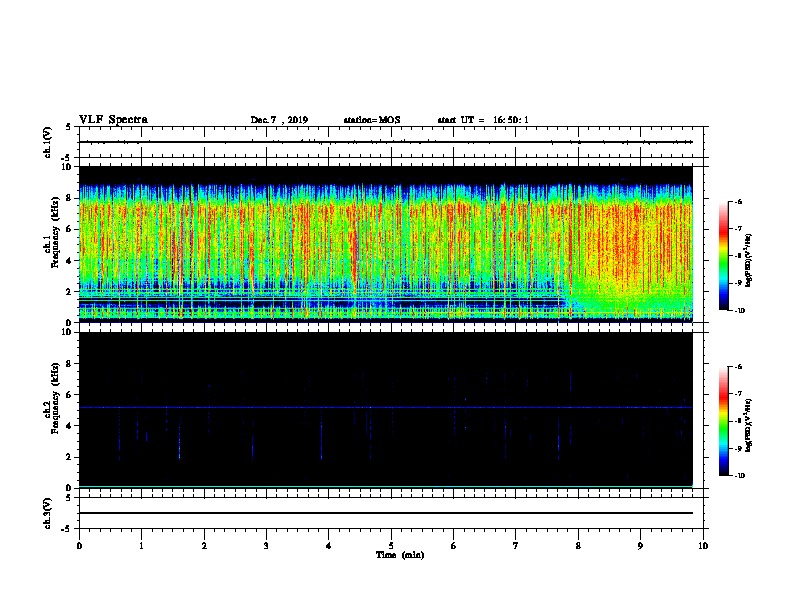Click the blue horizontal line in ch.2 spectrogram
The width and height of the screenshot is (792, 612).
(385, 407)
